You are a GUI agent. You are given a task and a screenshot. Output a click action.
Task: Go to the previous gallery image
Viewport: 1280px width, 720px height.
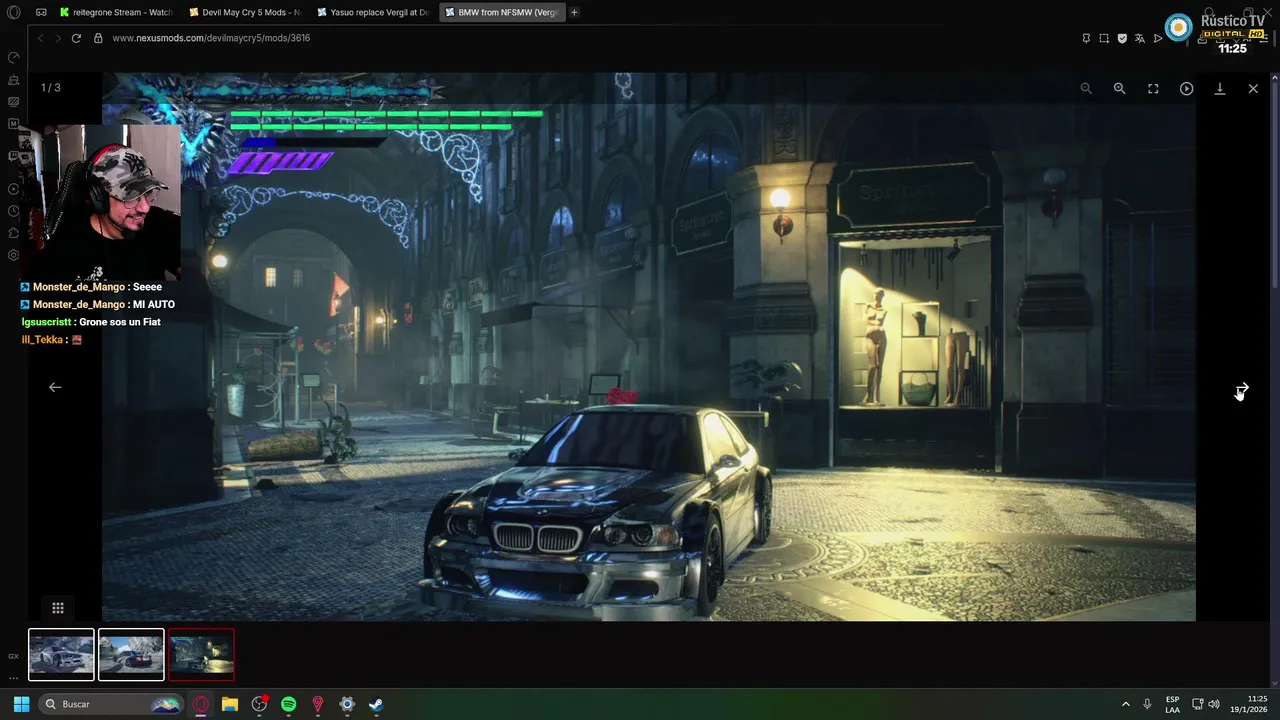click(55, 387)
